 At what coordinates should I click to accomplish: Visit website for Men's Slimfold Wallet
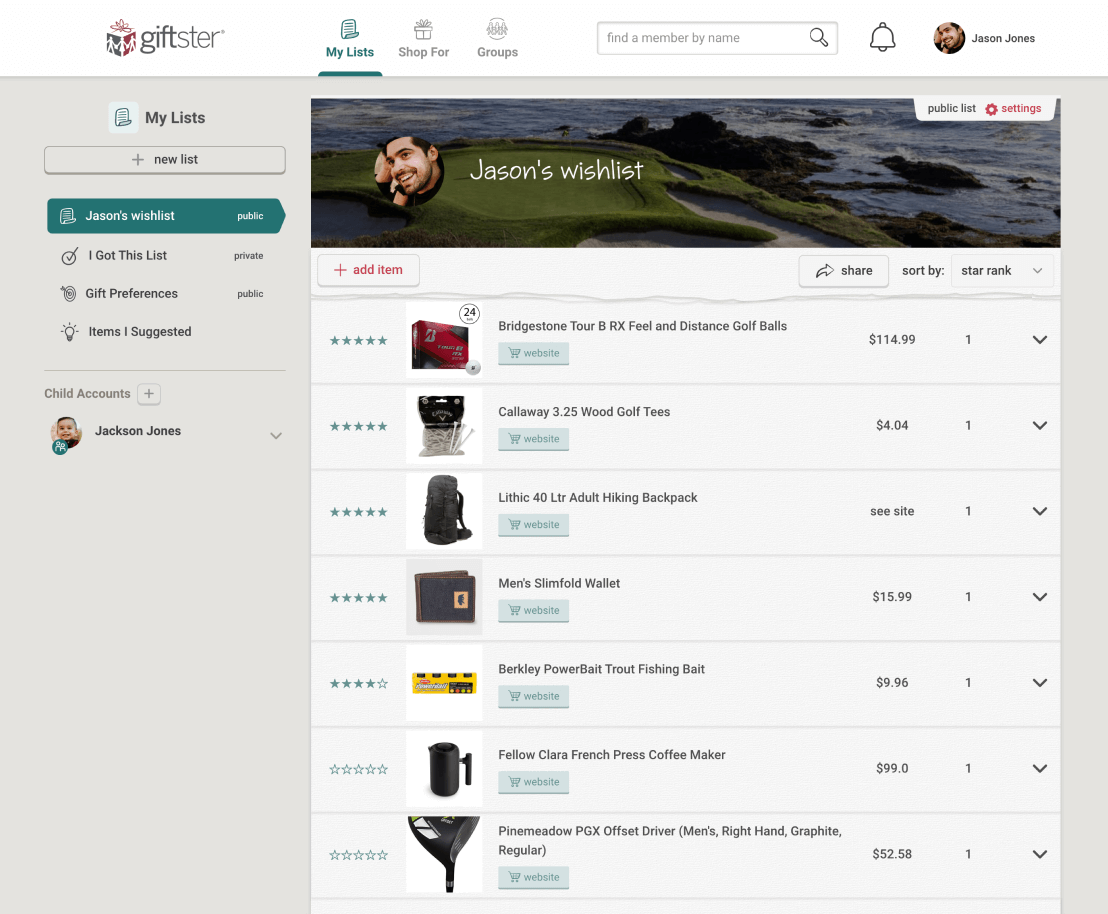534,610
